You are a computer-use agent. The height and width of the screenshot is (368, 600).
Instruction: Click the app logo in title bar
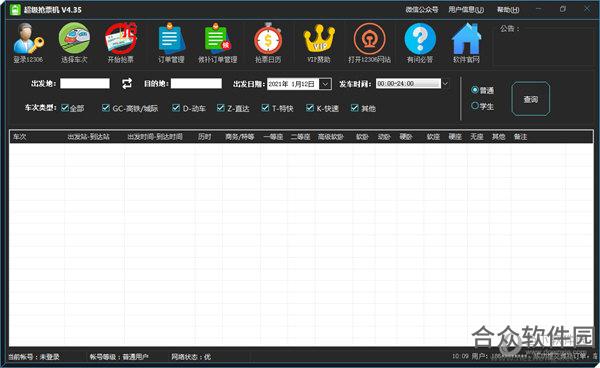[x=15, y=10]
